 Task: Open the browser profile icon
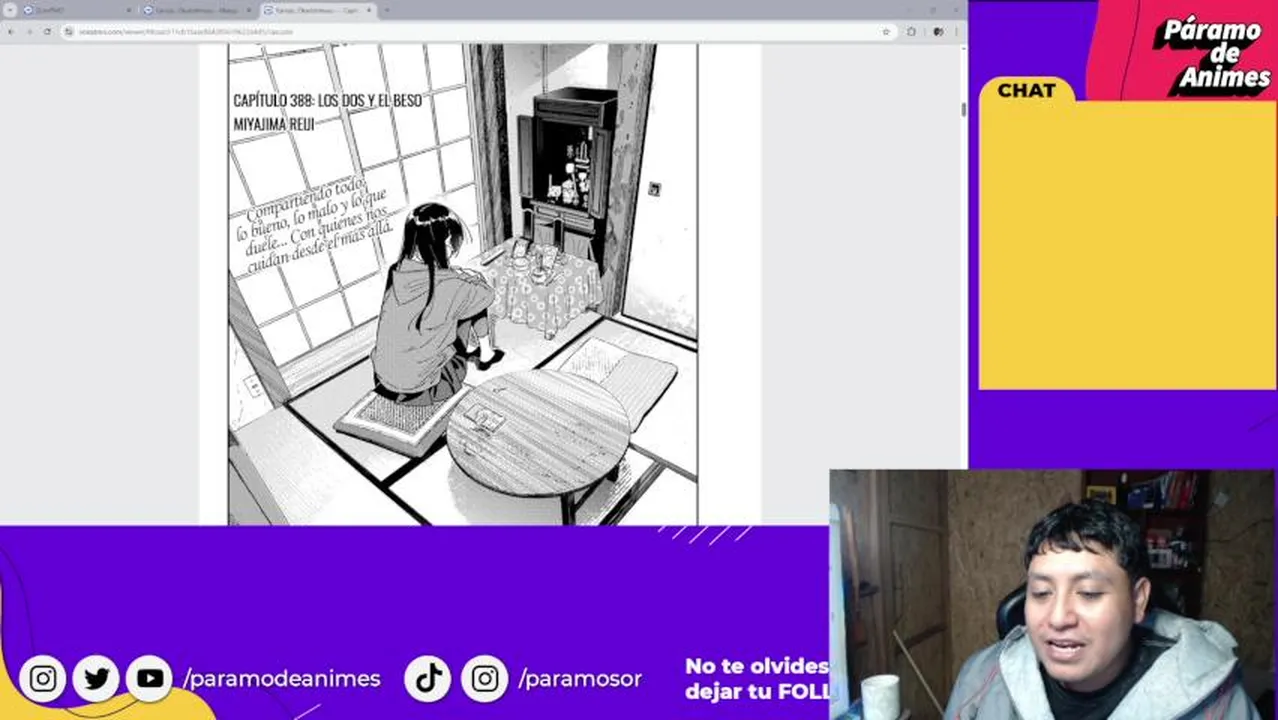[x=937, y=31]
